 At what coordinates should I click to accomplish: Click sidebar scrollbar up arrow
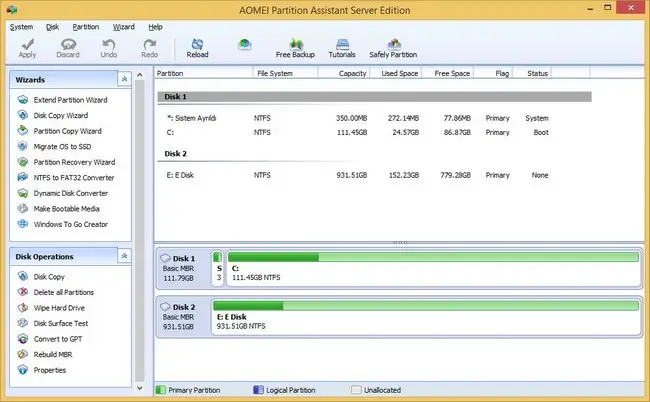point(140,75)
